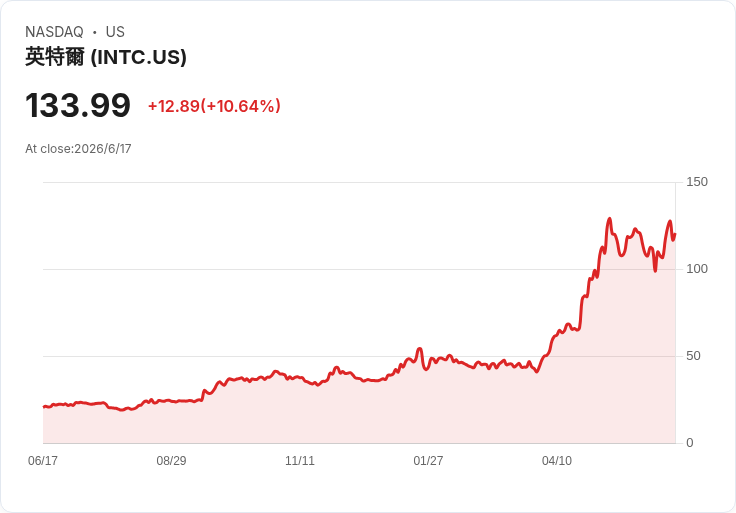Click the US market label
This screenshot has height=513, width=736.
[x=115, y=32]
